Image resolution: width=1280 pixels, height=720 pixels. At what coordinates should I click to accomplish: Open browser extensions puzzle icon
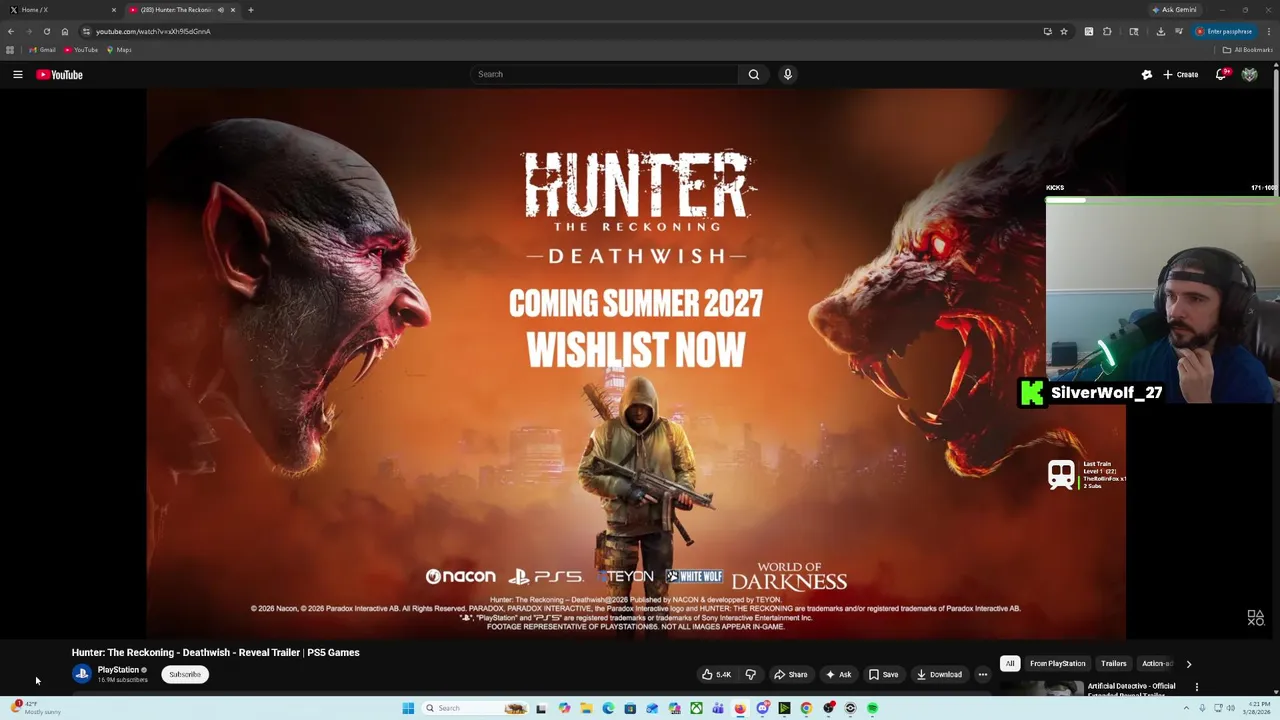click(x=1107, y=31)
